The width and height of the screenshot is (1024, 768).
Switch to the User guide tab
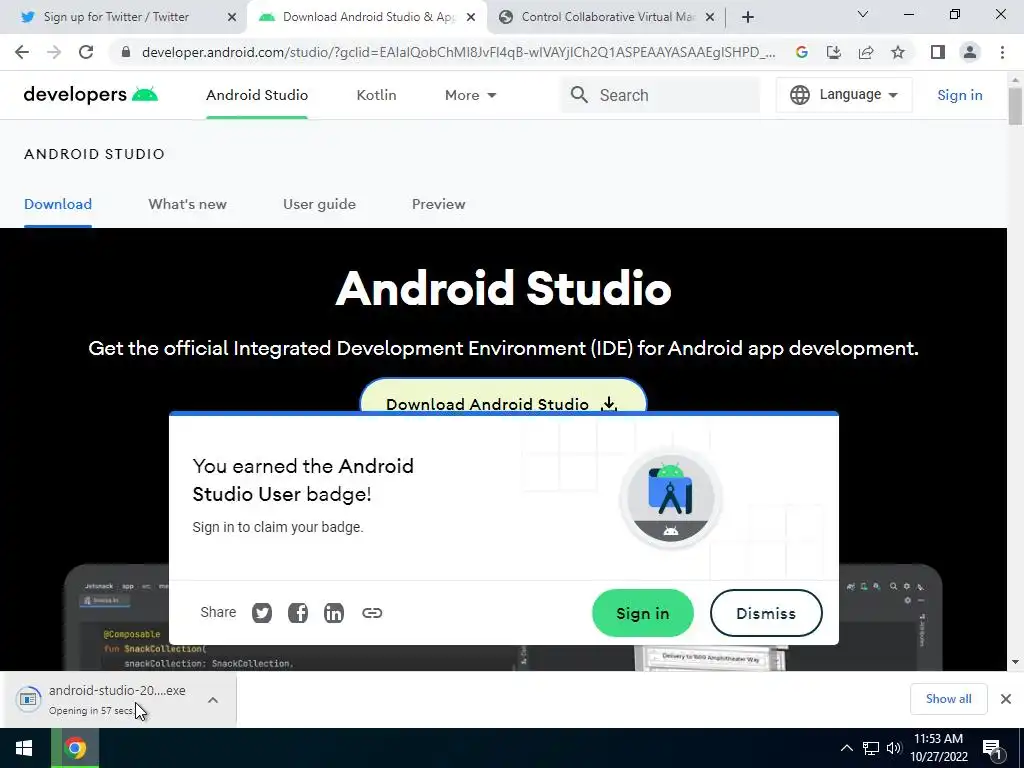pos(319,204)
